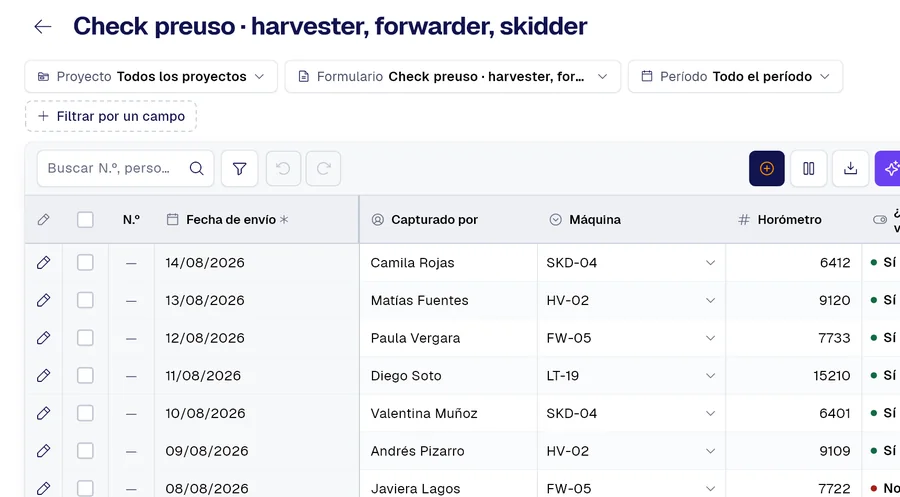Edit the 10/08/2026 row with pencil
The height and width of the screenshot is (497, 900).
pyautogui.click(x=43, y=413)
